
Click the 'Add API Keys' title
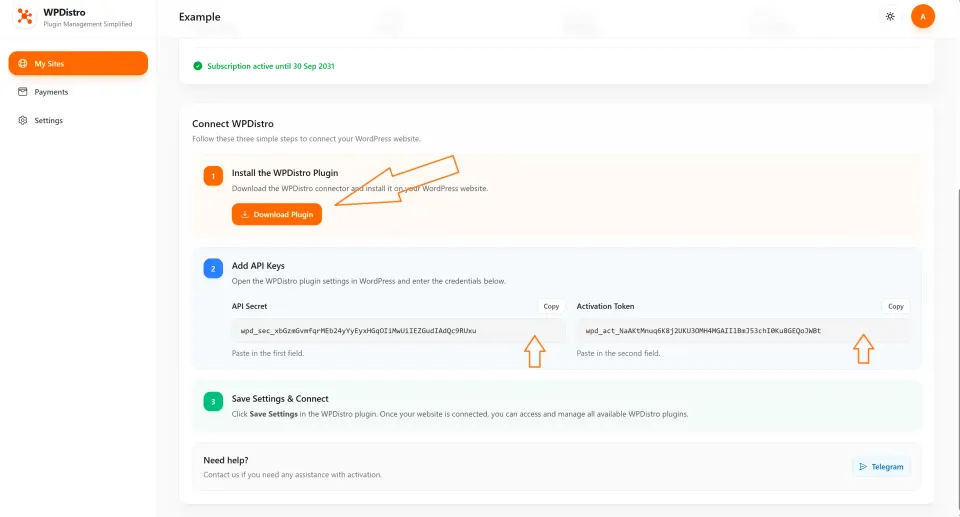coord(258,266)
